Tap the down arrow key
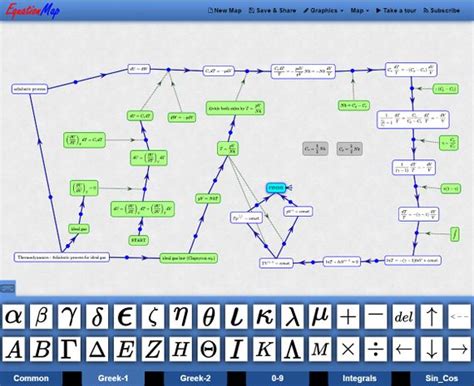 (x=432, y=349)
